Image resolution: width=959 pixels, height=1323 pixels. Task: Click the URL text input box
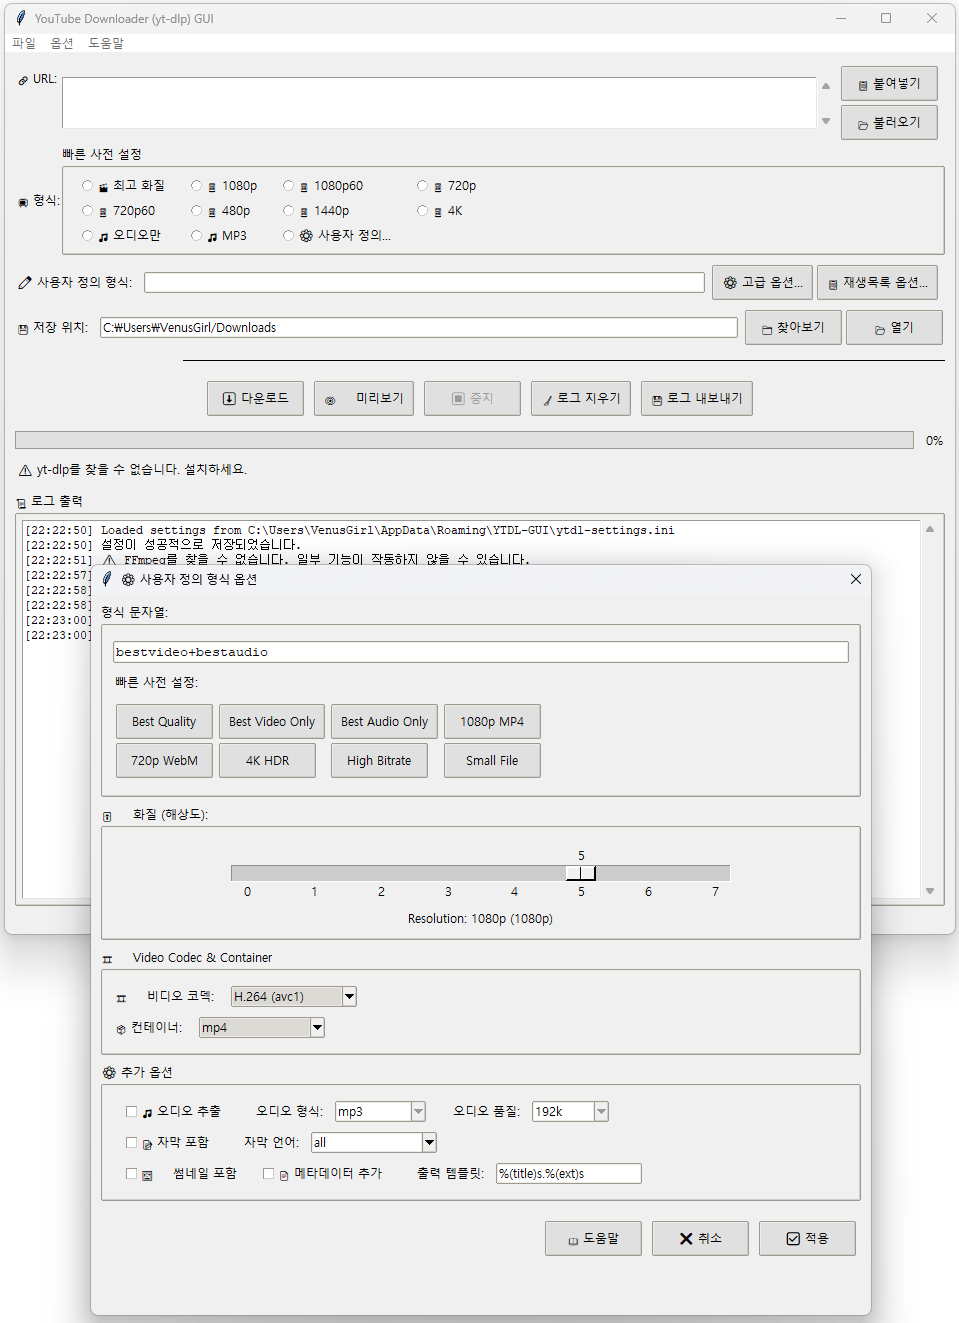[x=439, y=103]
